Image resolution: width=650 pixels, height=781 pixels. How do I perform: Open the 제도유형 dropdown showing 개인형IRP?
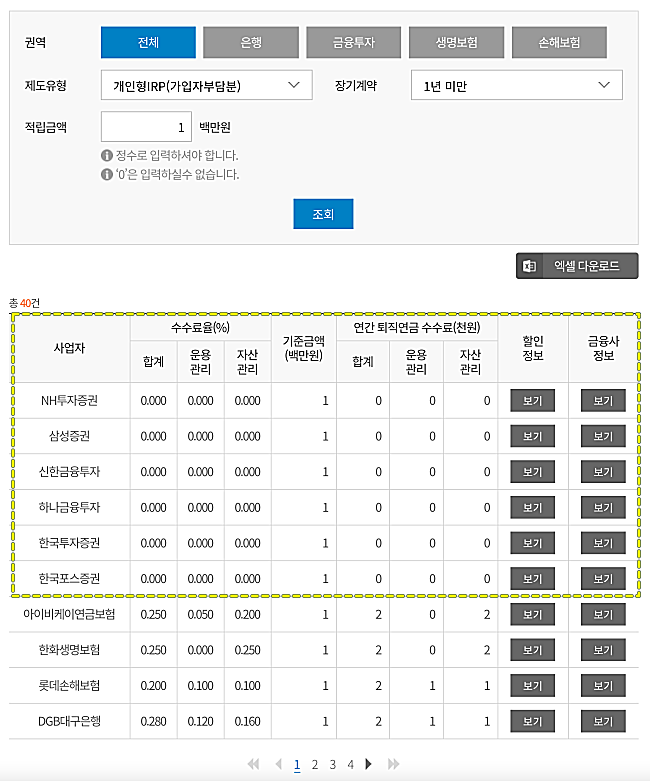coord(207,85)
